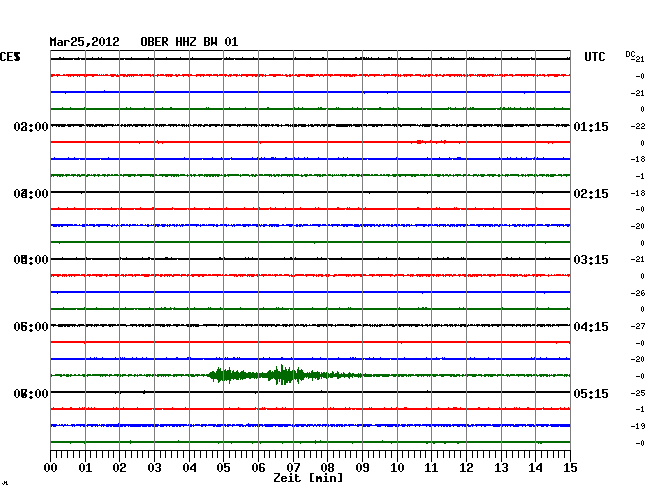650x494 pixels.
Task: Click the UTC column header
Action: [594, 57]
